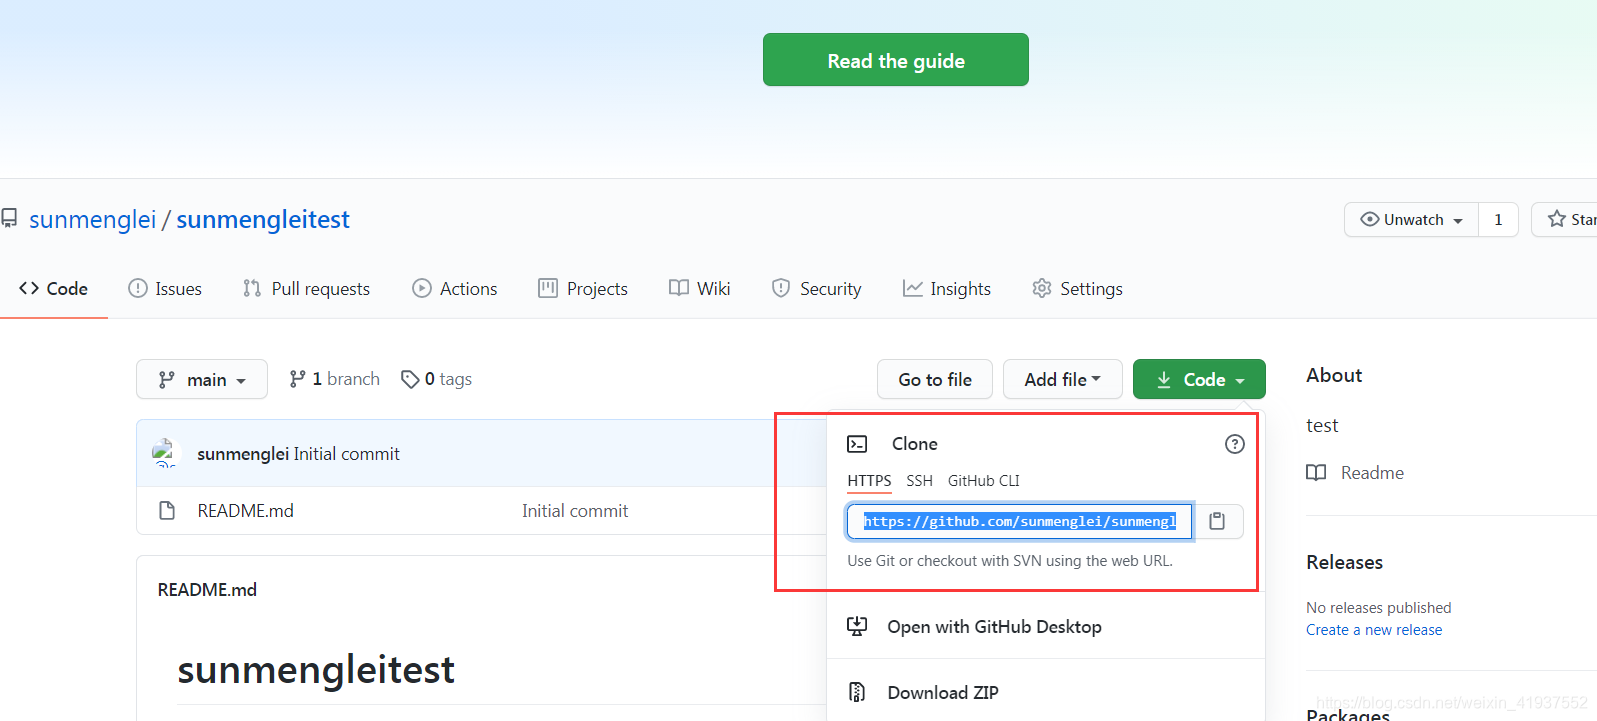Switch to the Issues tab

pyautogui.click(x=165, y=288)
